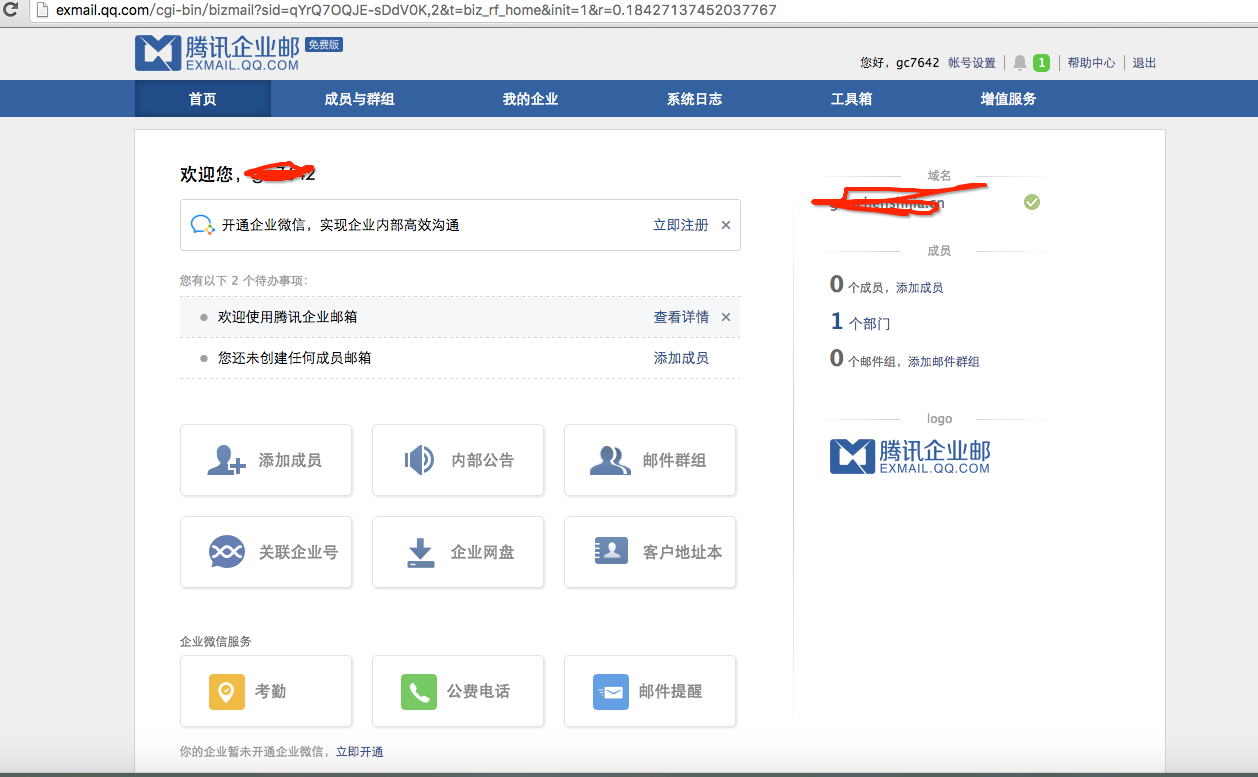Screen dimensions: 1258x777
Task: Click the browser address bar URL
Action: 416,10
